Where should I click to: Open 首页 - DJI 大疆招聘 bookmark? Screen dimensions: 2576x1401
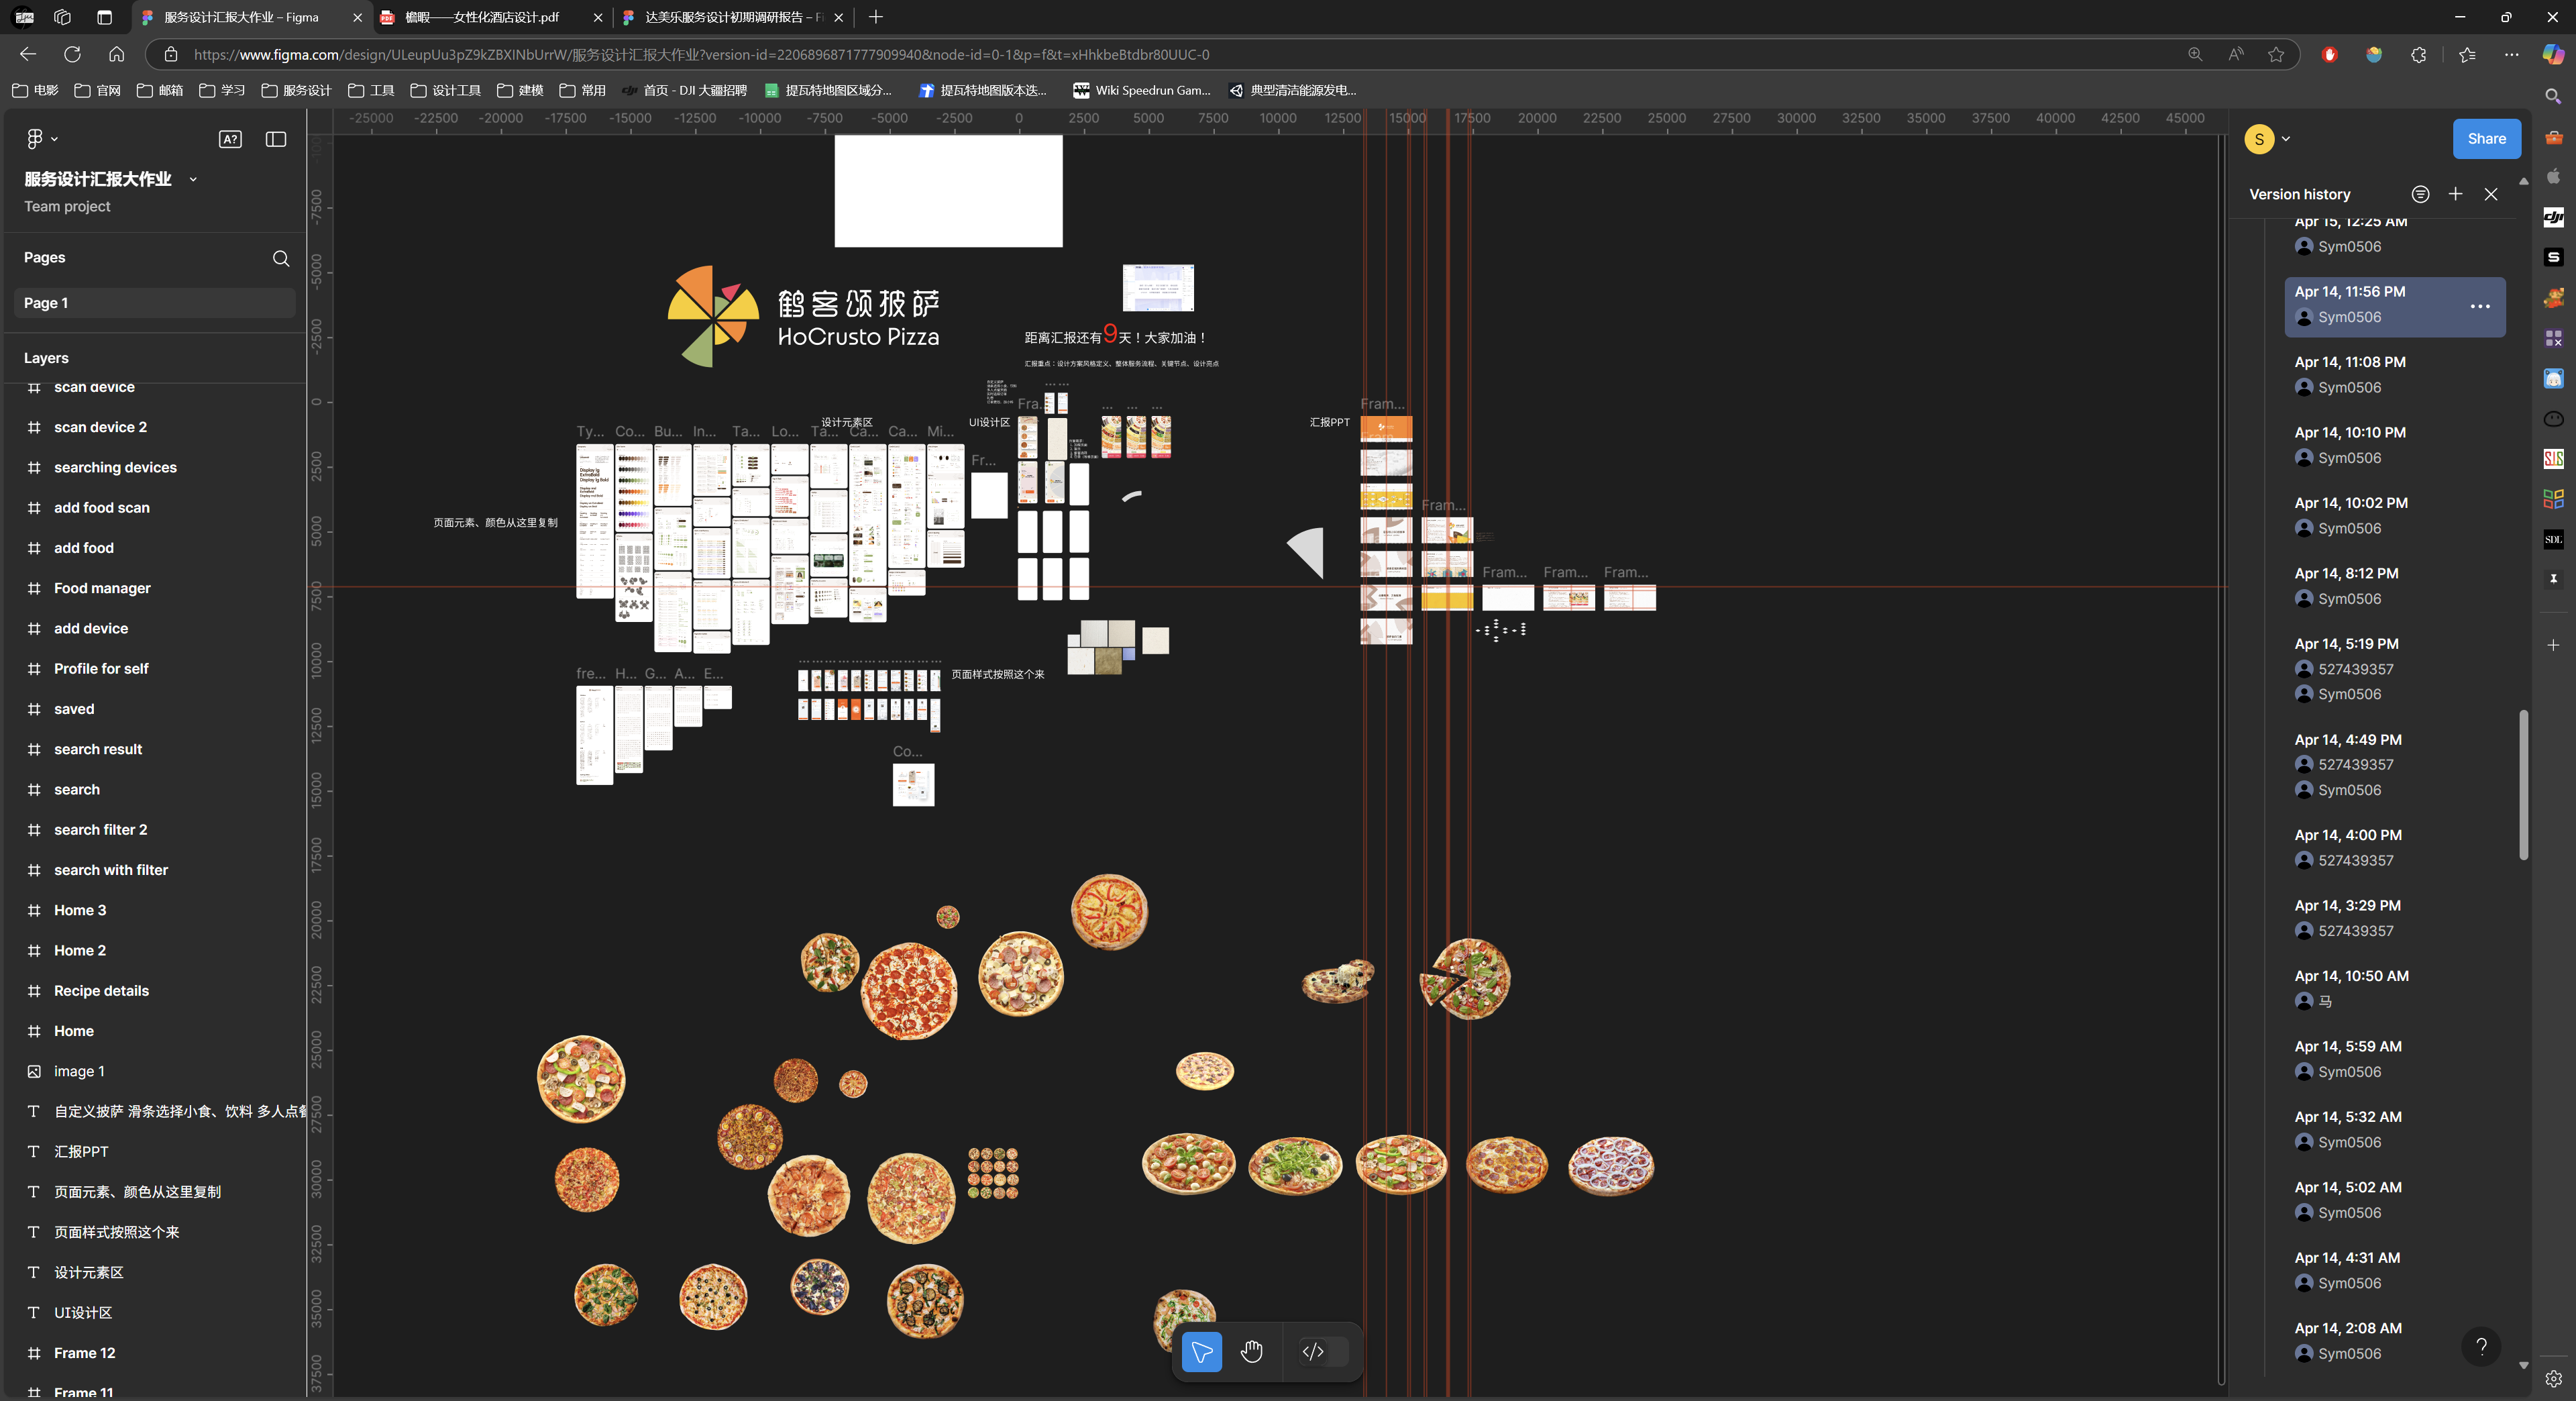click(684, 90)
